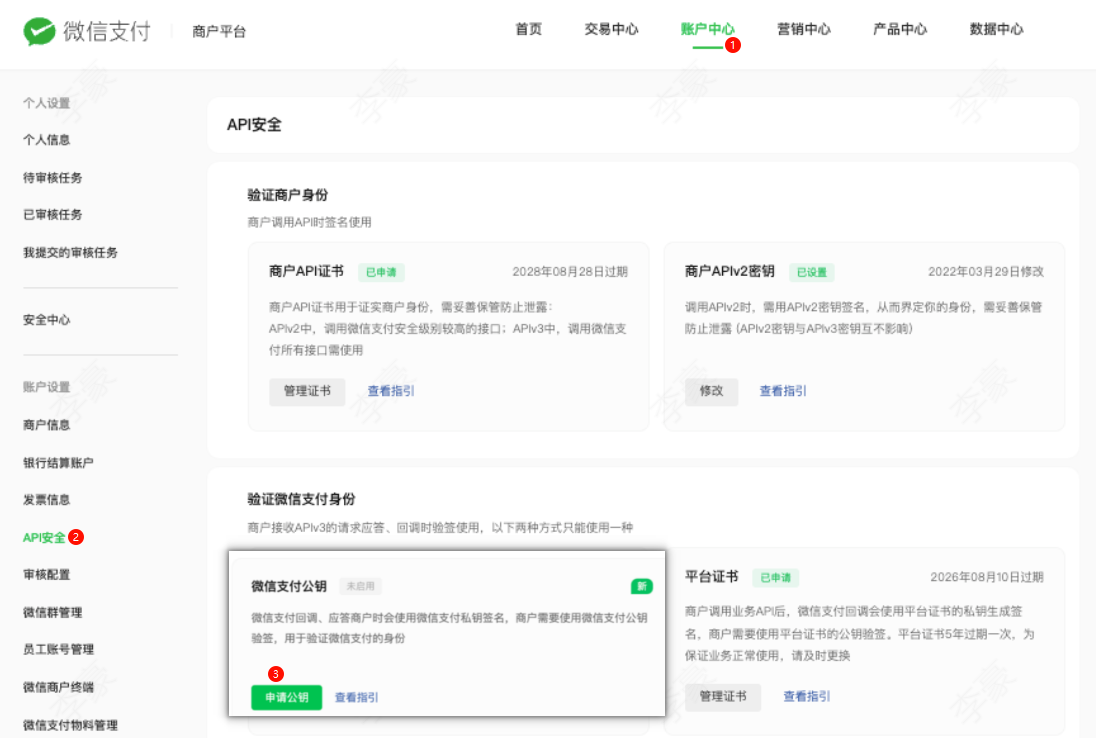Screen dimensions: 1096x738
Task: Open 安全中心 sidebar item
Action: coord(47,320)
